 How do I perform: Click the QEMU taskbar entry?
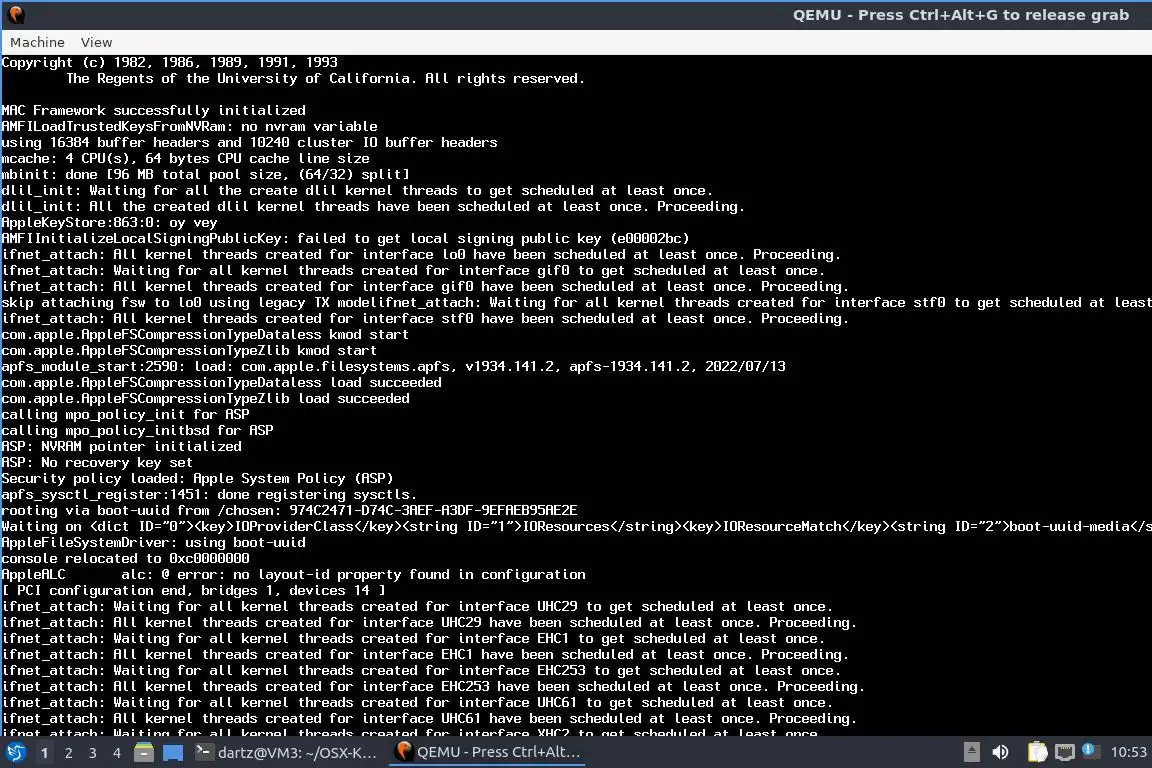[x=488, y=753]
